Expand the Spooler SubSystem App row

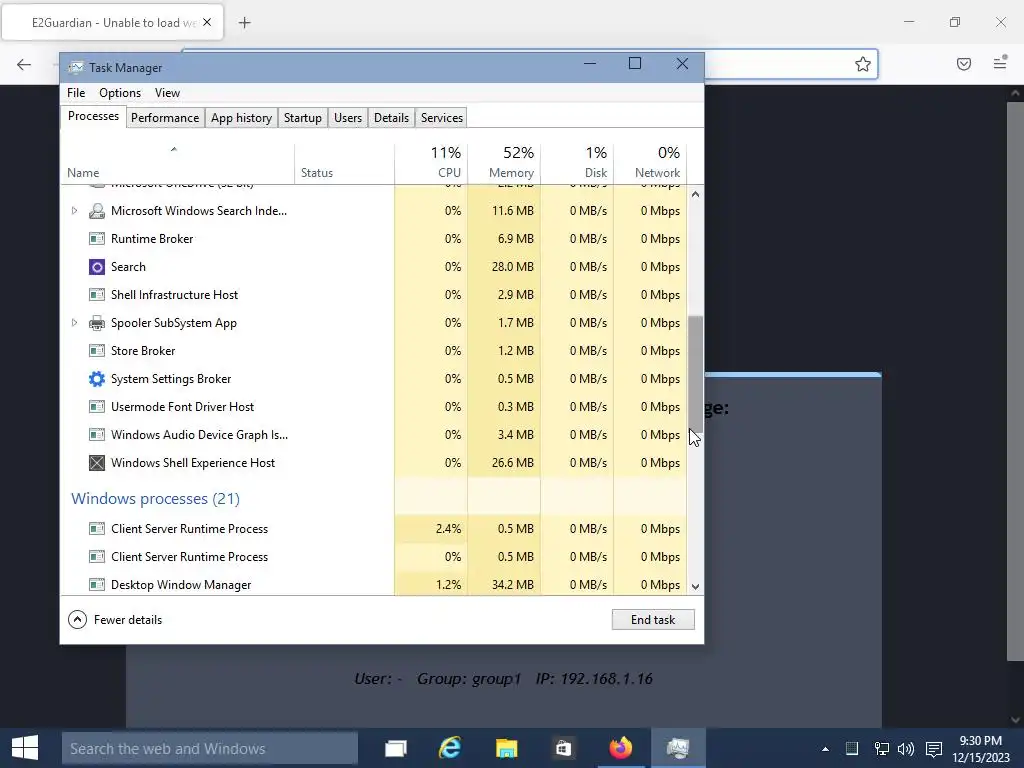74,323
